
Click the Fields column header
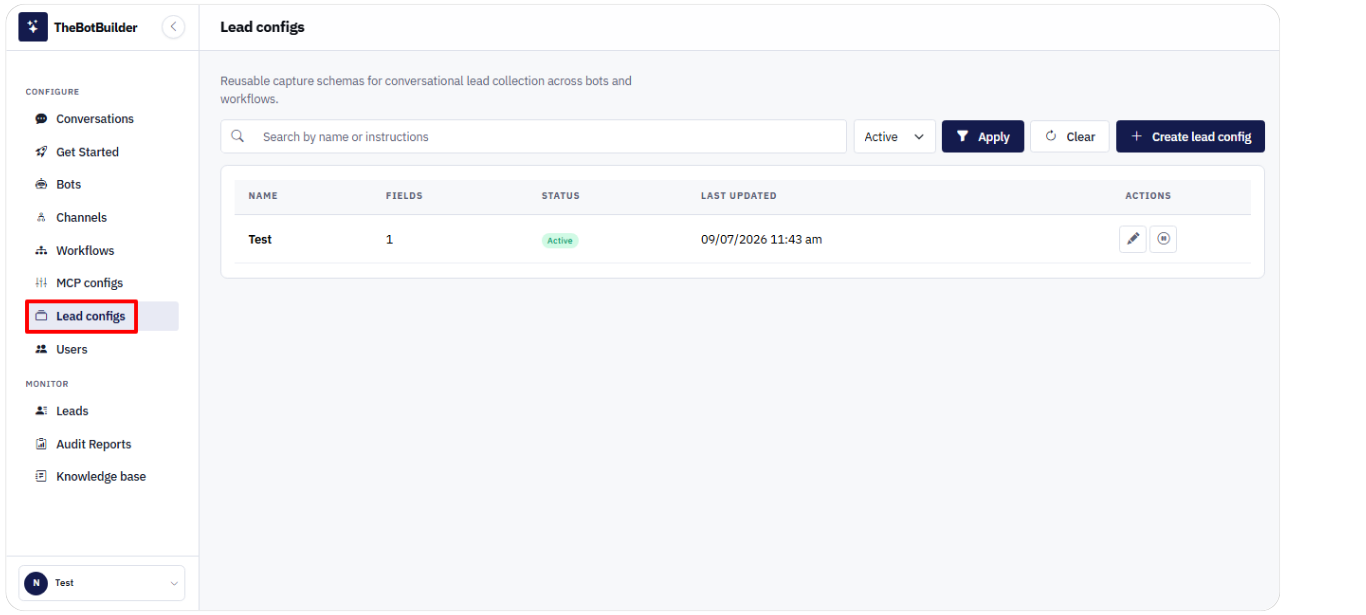pyautogui.click(x=404, y=196)
